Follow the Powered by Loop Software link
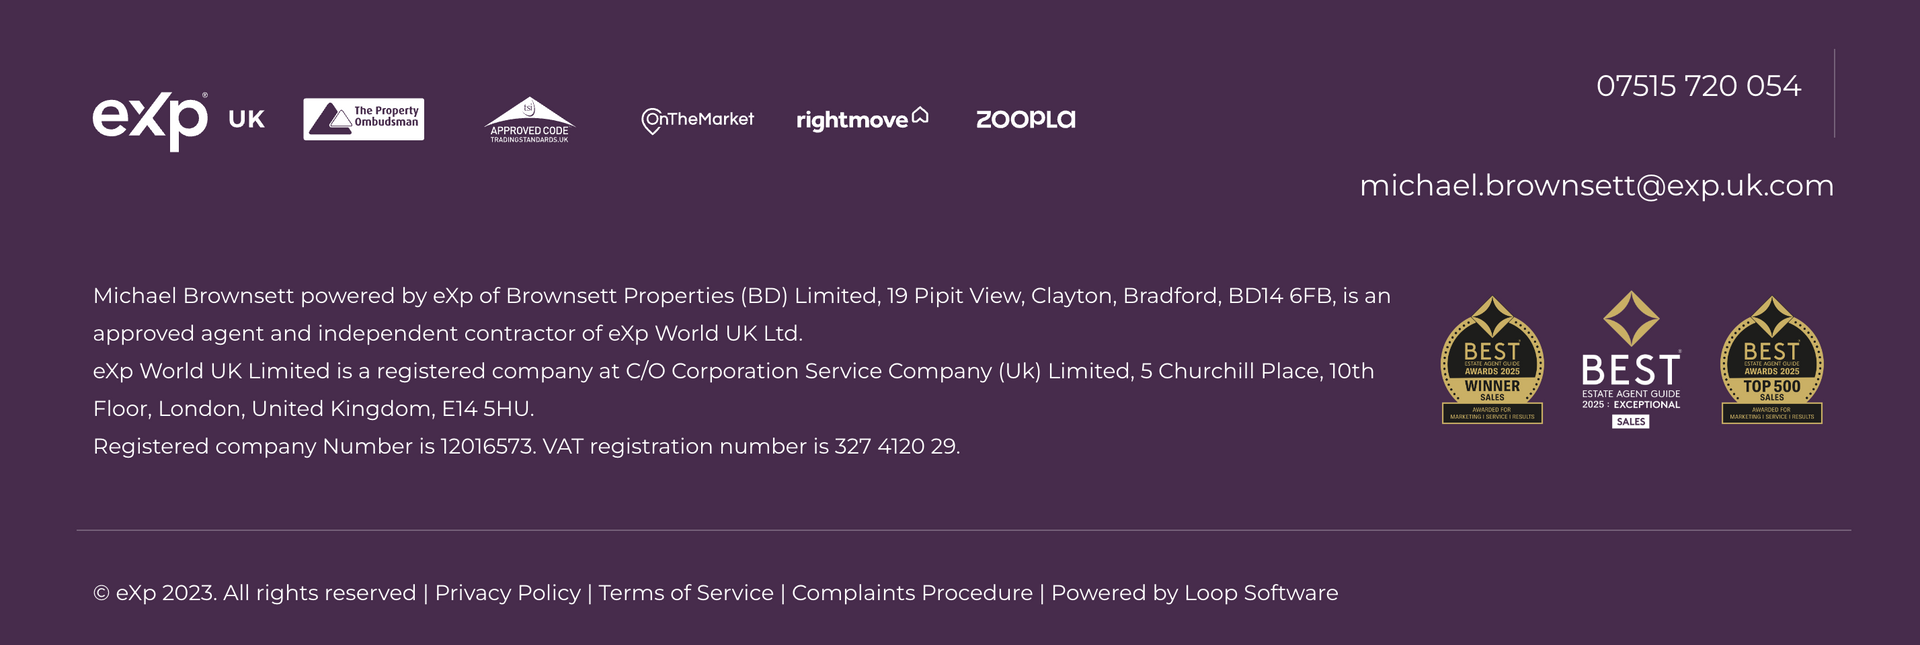Viewport: 1920px width, 645px height. tap(1194, 593)
